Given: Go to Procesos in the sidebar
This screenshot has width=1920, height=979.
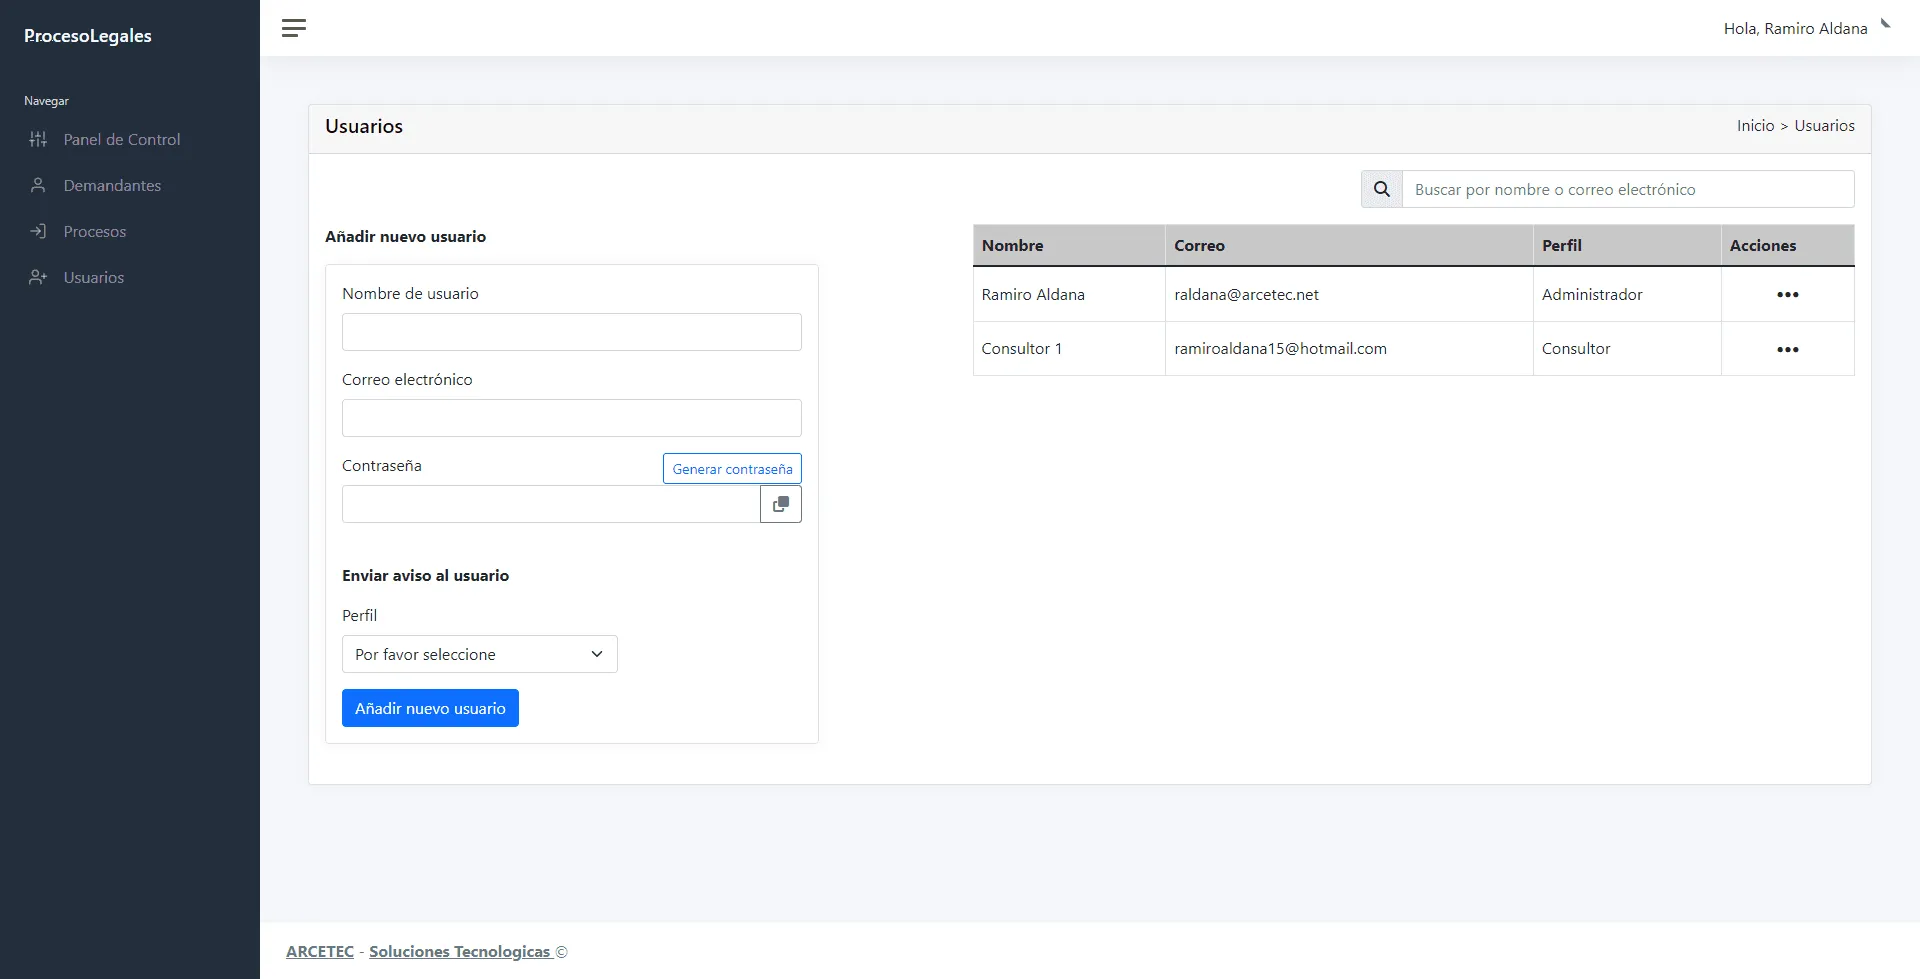Looking at the screenshot, I should [95, 232].
